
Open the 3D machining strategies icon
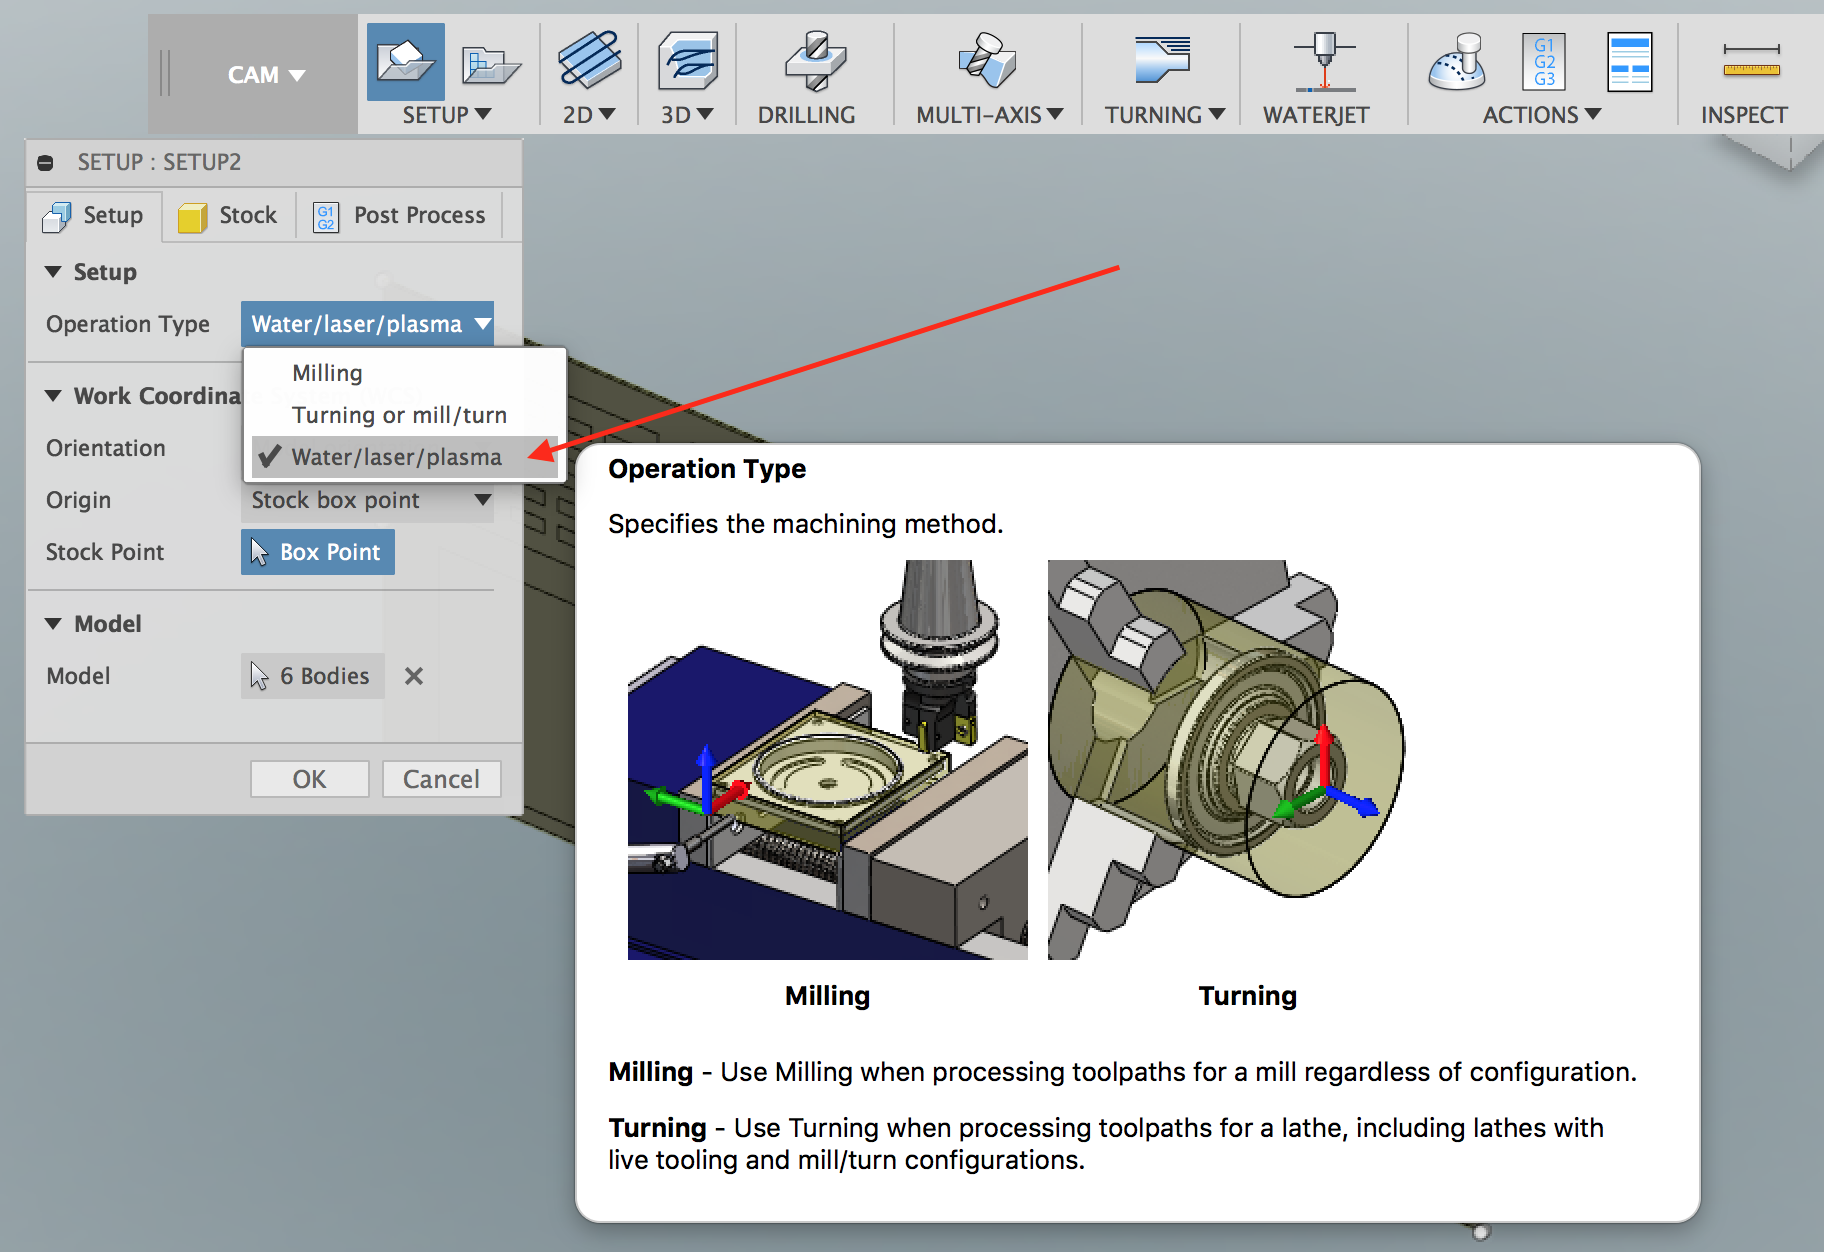coord(687,60)
